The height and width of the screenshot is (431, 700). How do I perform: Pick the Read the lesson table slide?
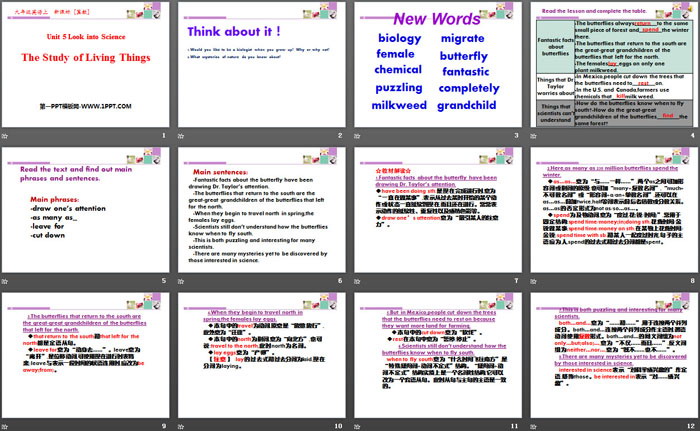pos(611,72)
